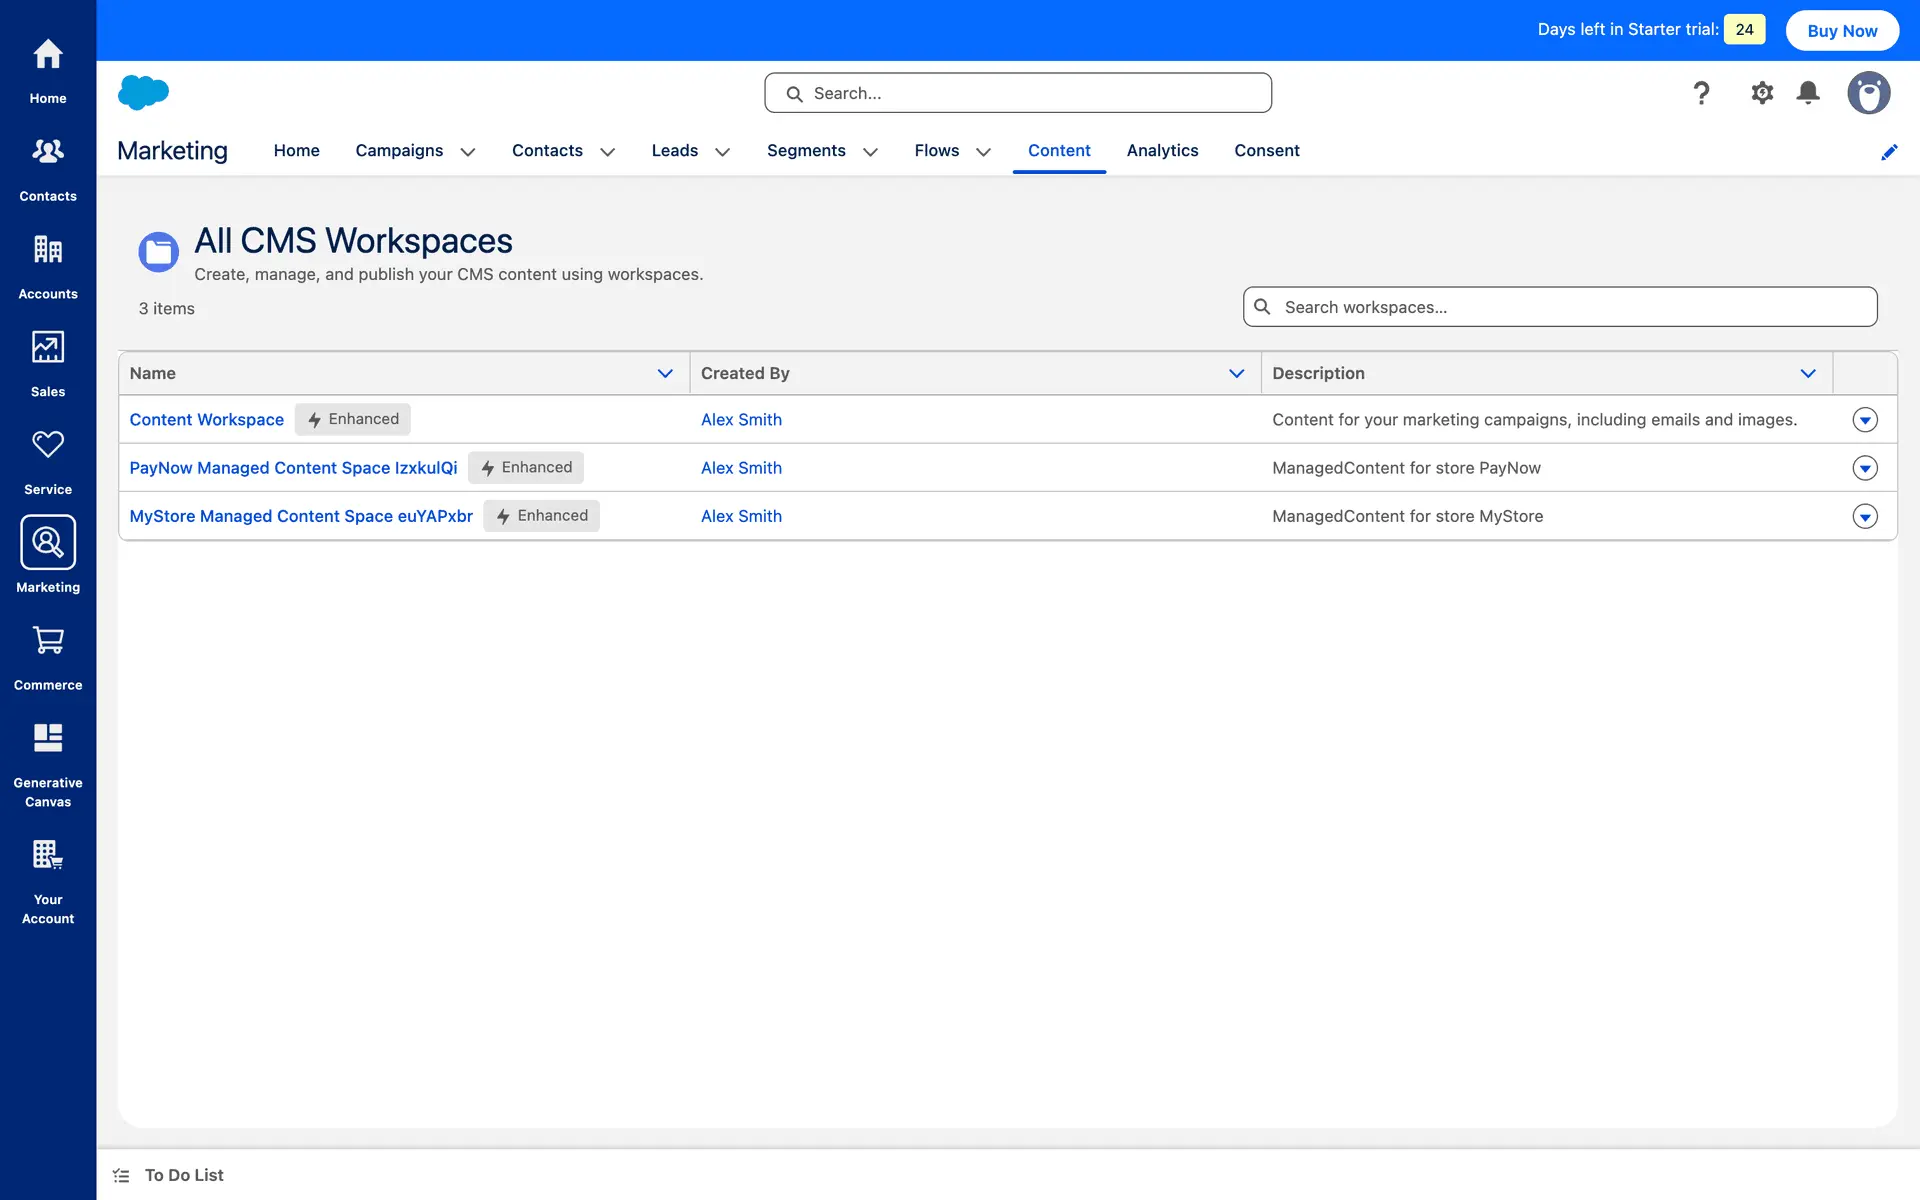Image resolution: width=1920 pixels, height=1200 pixels.
Task: Expand the Campaigns tab dropdown chevron
Action: tap(467, 152)
